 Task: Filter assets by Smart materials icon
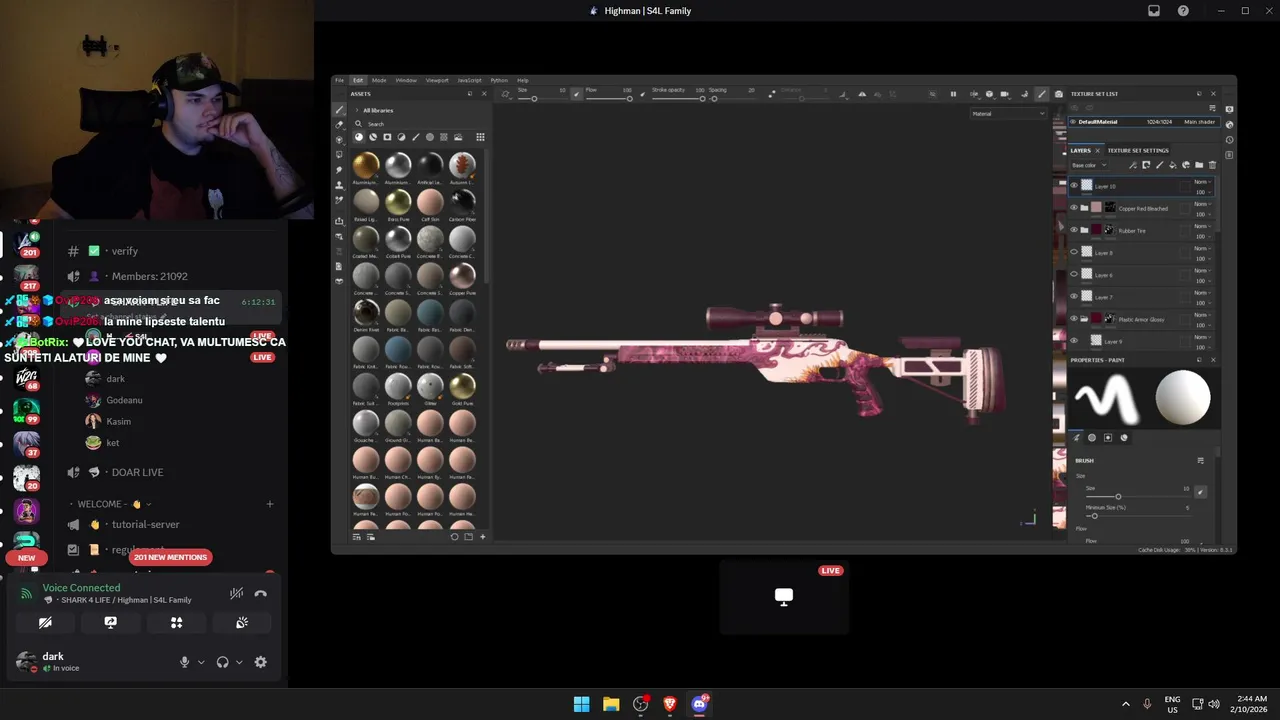click(x=373, y=137)
